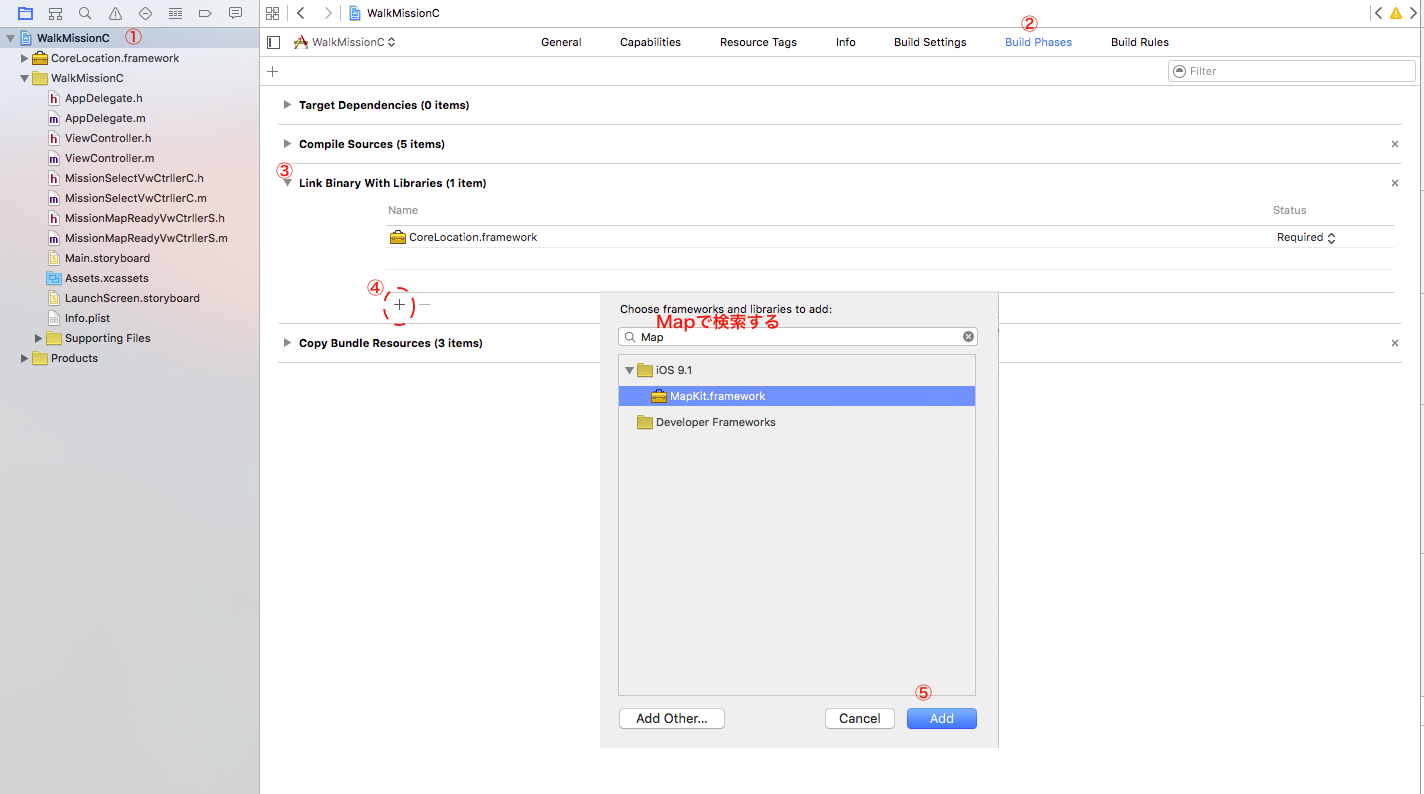Open the Find navigator magnifier icon
The image size is (1424, 794).
pyautogui.click(x=85, y=13)
